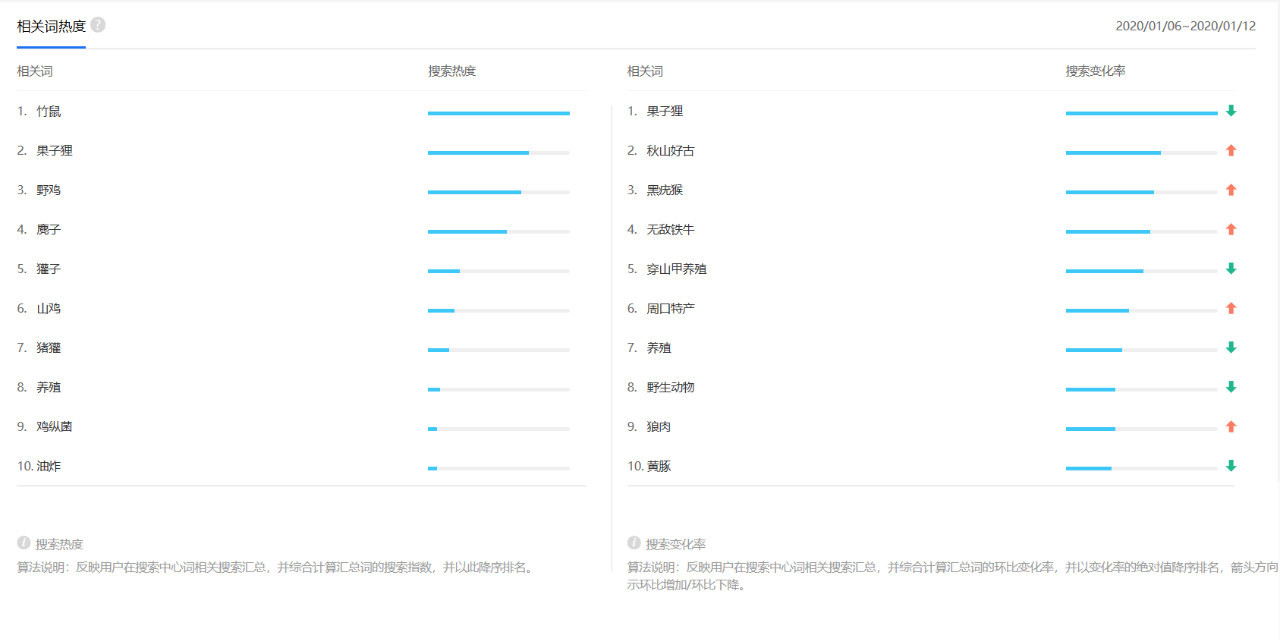Open related word 獾子

tap(49, 269)
